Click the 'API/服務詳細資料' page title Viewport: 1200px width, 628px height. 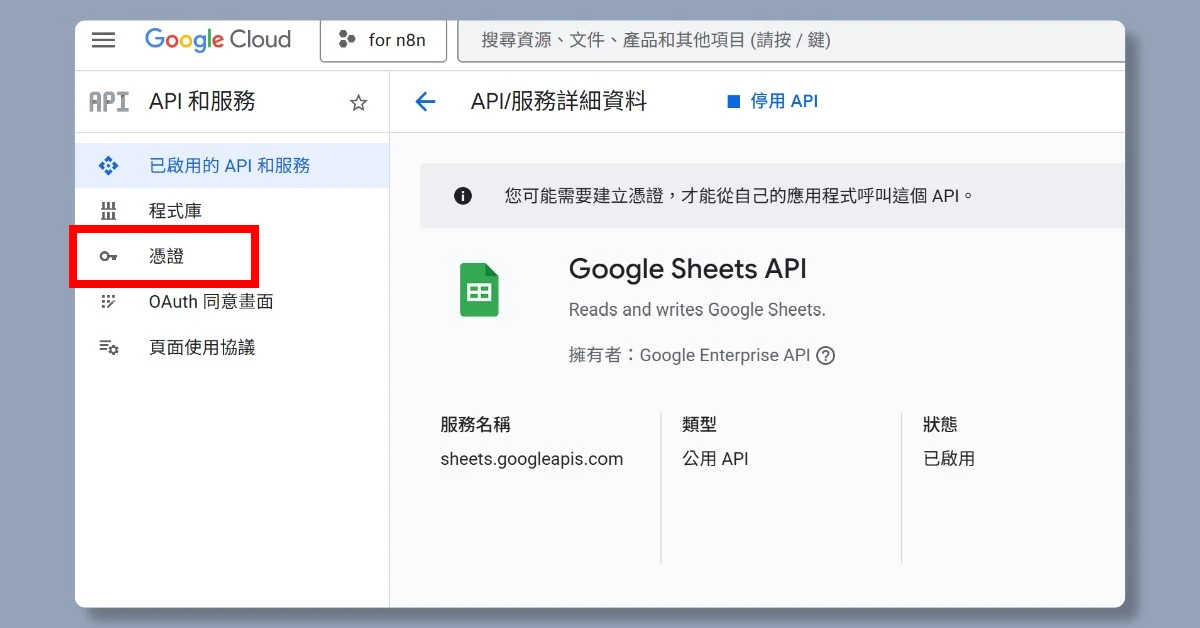tap(559, 101)
